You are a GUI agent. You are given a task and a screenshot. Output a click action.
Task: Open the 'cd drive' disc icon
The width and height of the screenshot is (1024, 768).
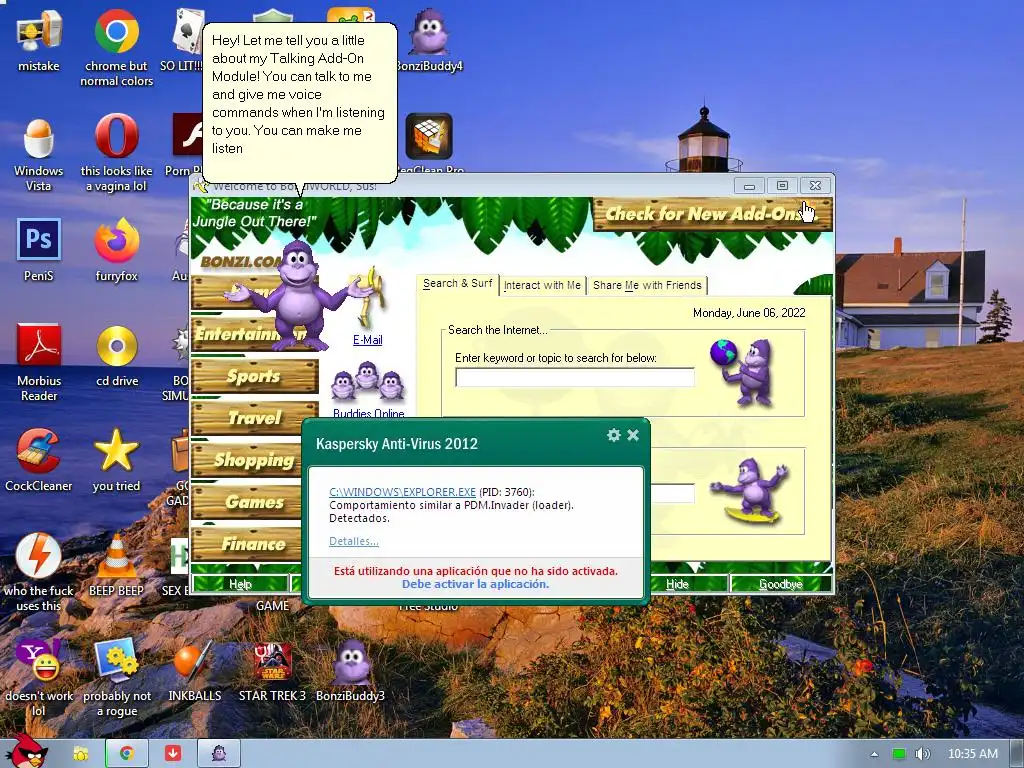pos(117,345)
